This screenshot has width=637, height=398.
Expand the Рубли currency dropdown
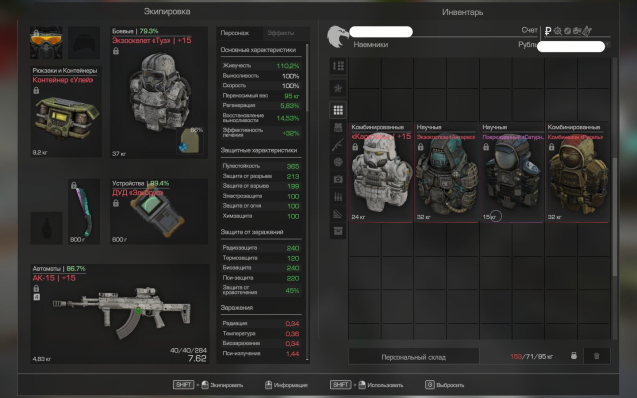(x=608, y=45)
